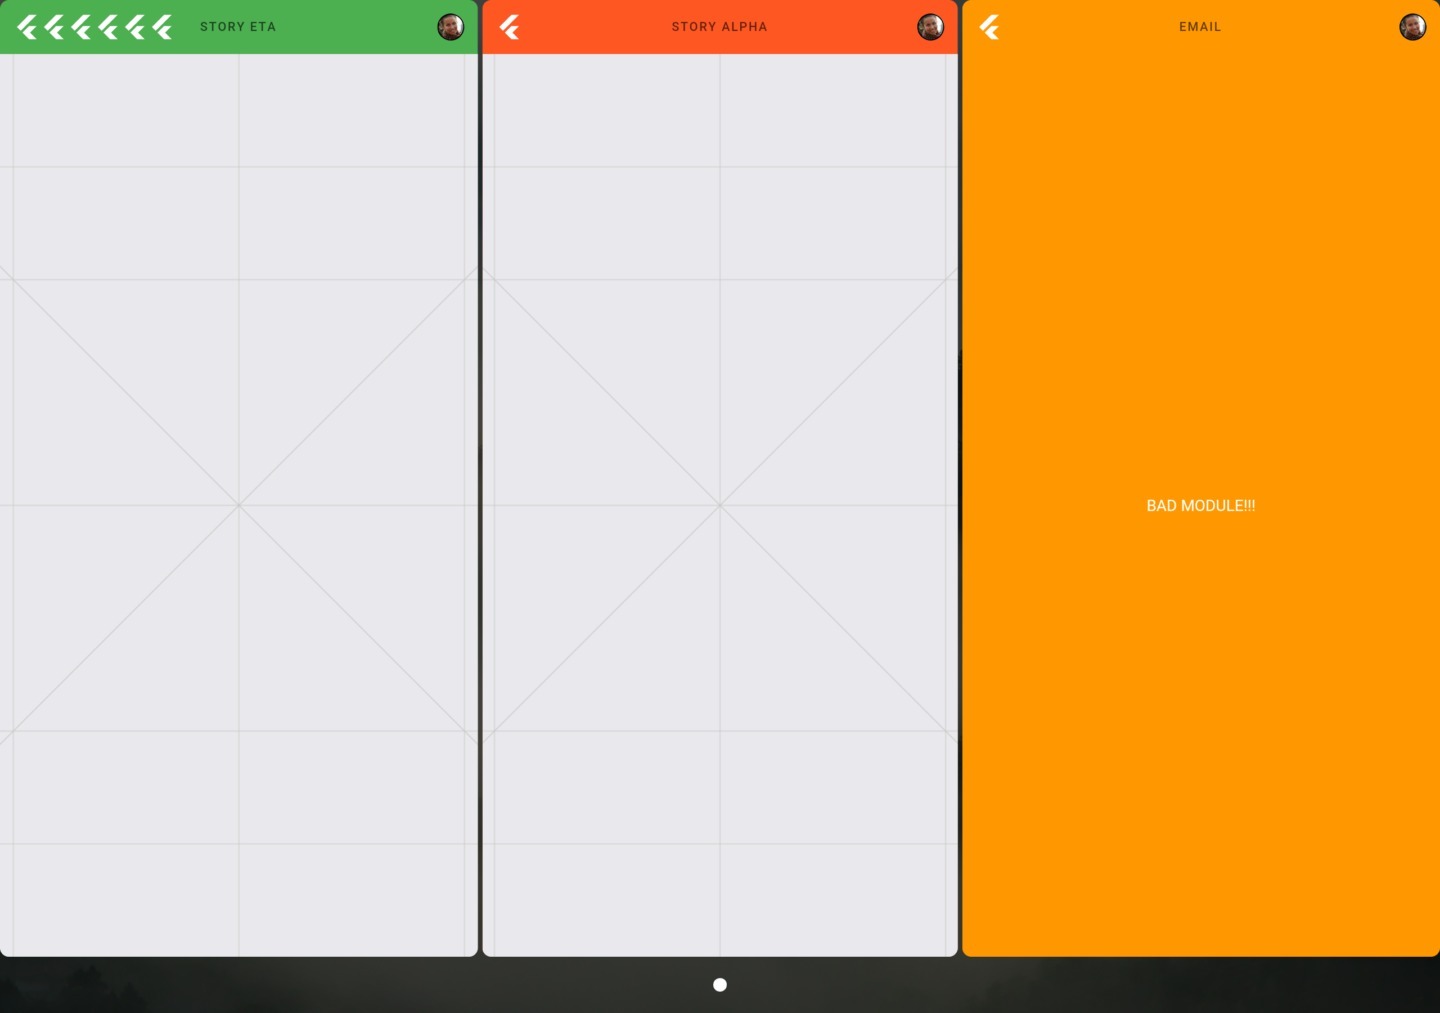Click the fourth Flutter logo in Story Eta
Image resolution: width=1440 pixels, height=1013 pixels.
point(109,27)
